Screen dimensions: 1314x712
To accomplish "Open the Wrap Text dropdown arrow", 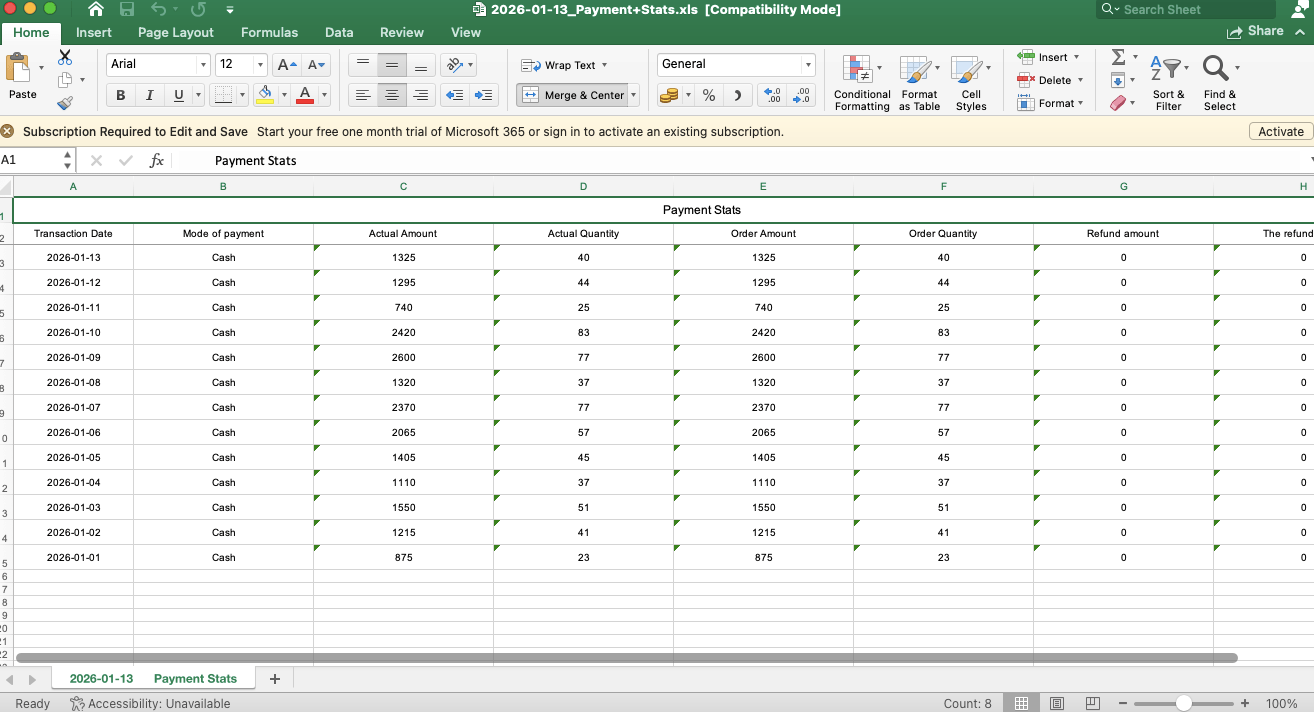I will [x=604, y=65].
